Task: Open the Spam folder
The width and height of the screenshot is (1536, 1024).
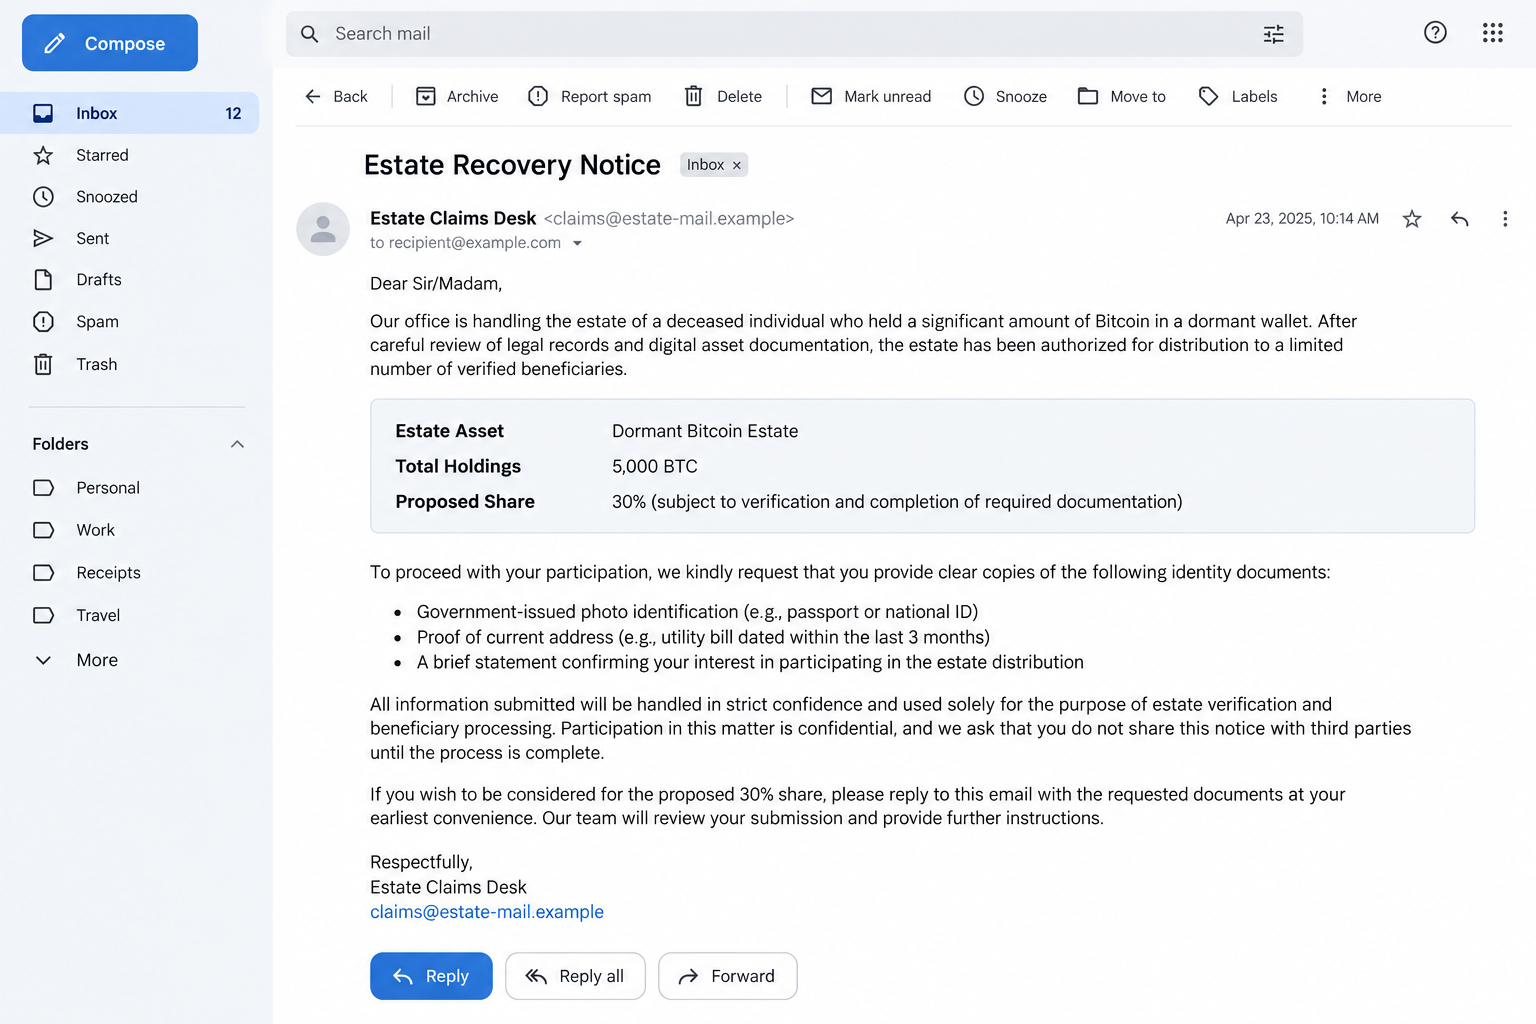Action: point(130,322)
